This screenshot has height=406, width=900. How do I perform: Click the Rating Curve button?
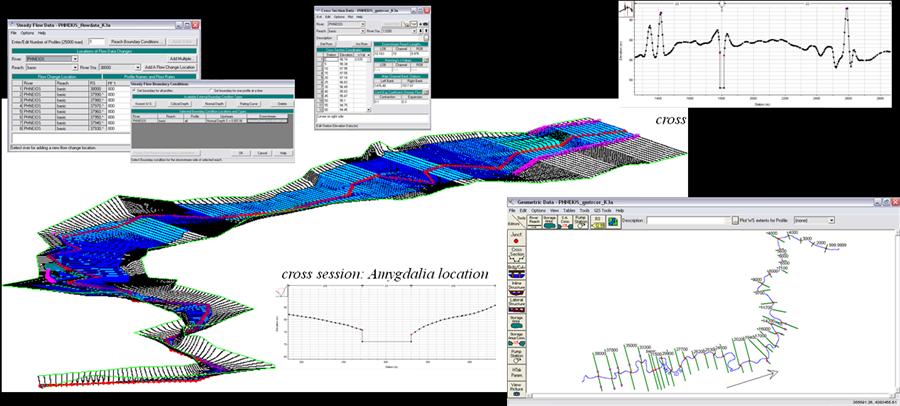[x=248, y=103]
